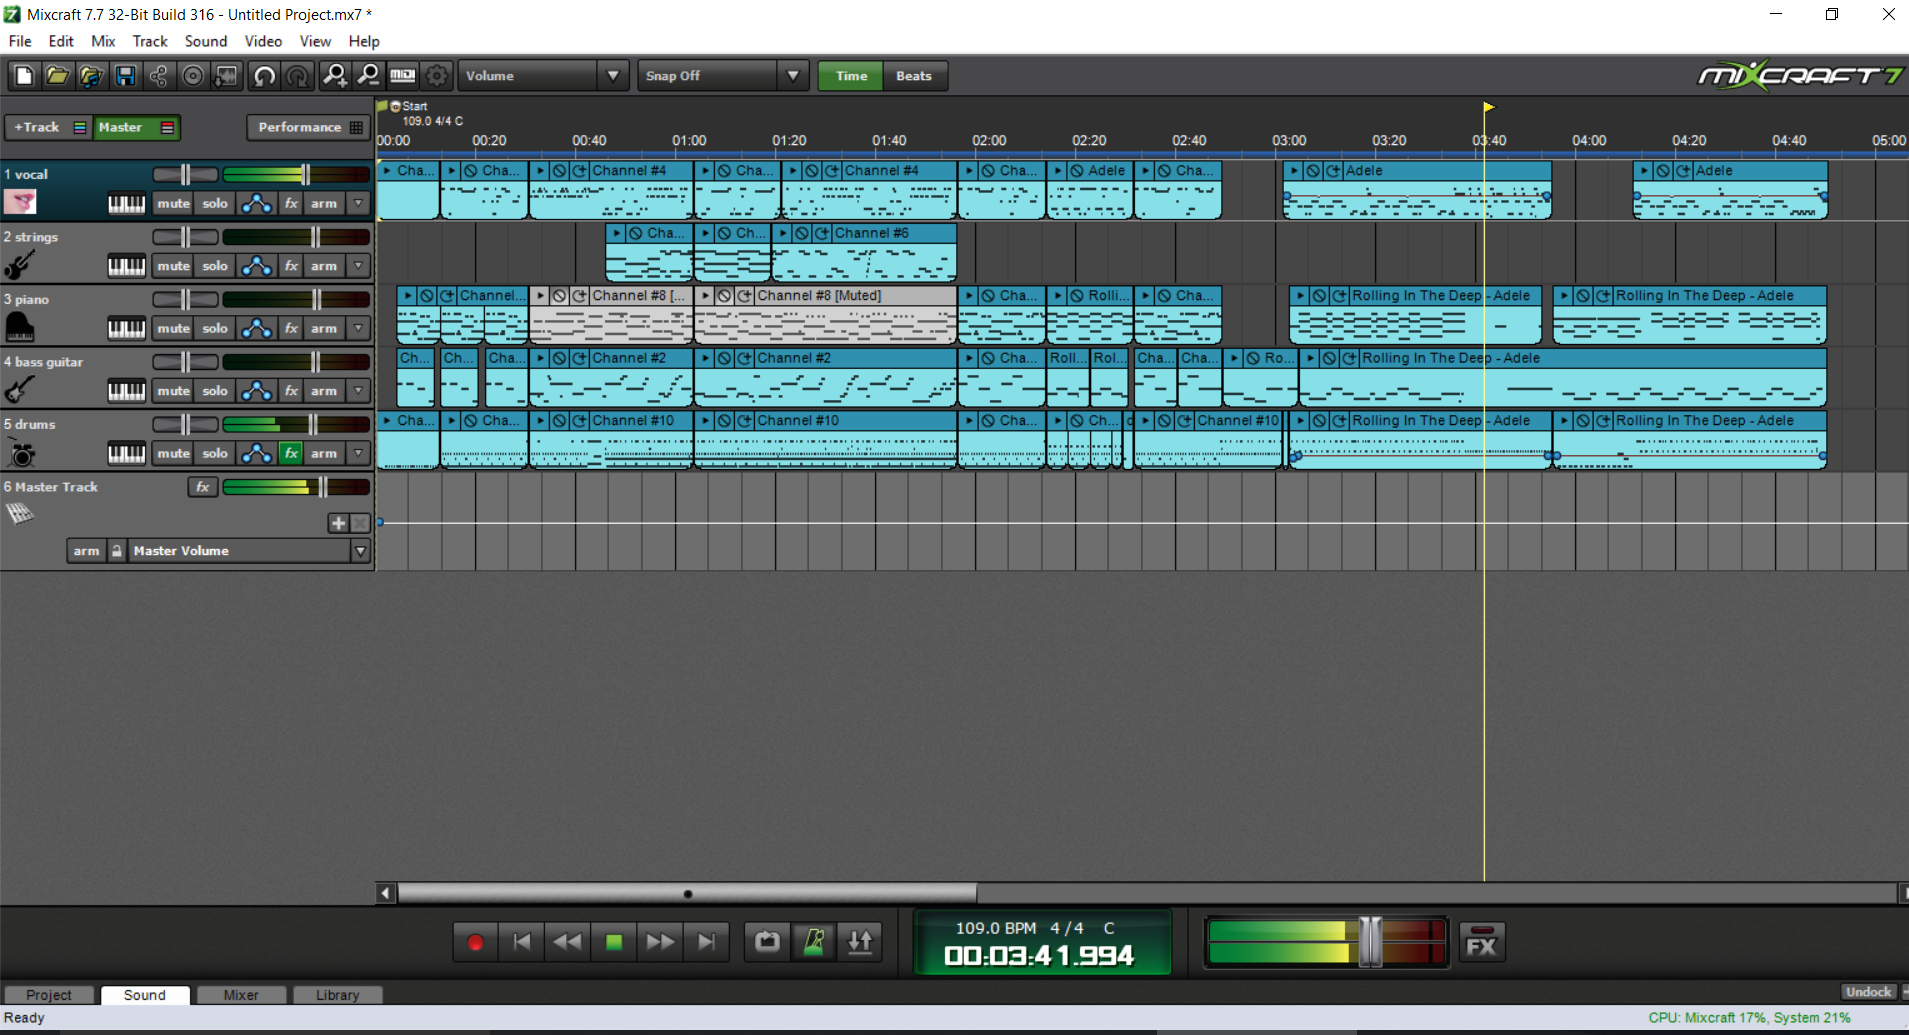
Task: Open fx effects on the drums track
Action: click(291, 453)
